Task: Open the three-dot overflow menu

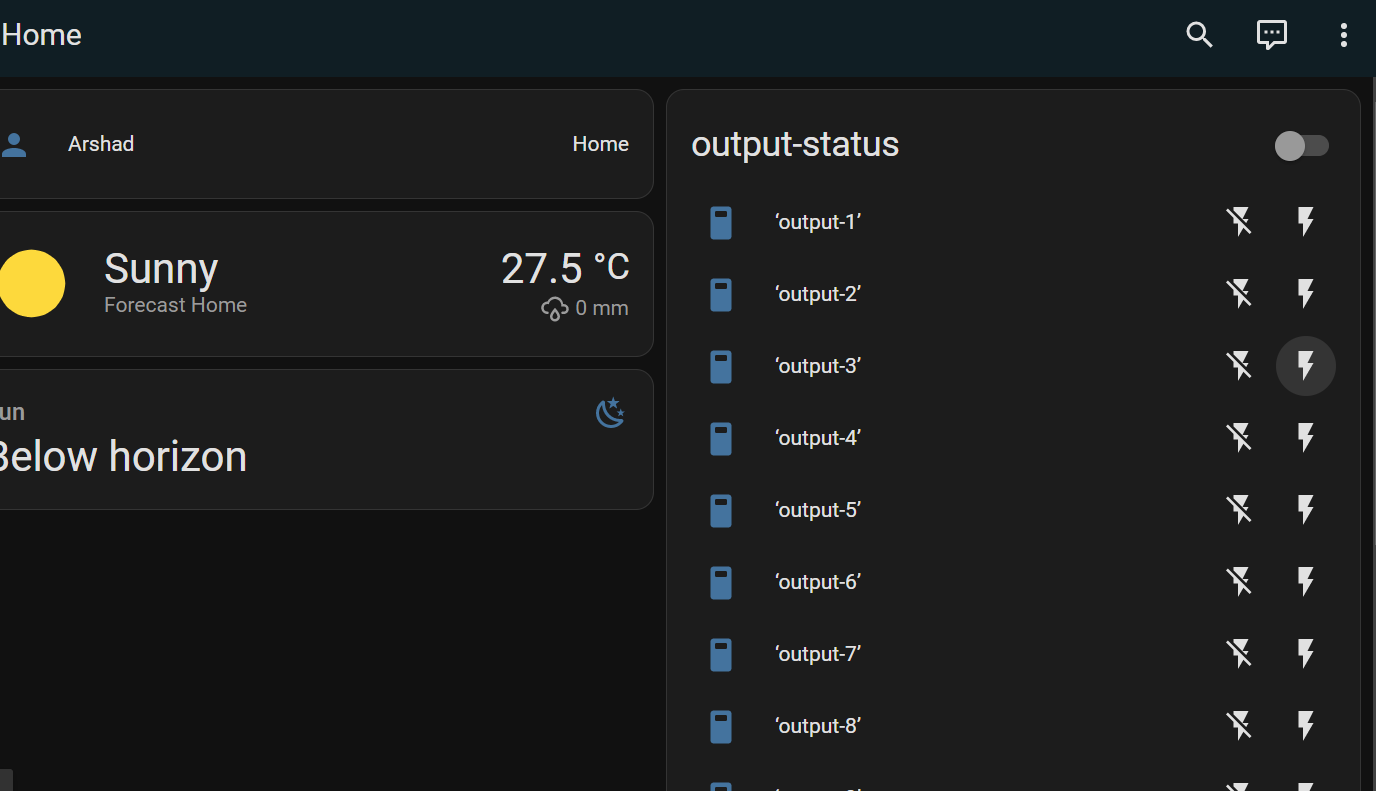Action: [x=1343, y=35]
